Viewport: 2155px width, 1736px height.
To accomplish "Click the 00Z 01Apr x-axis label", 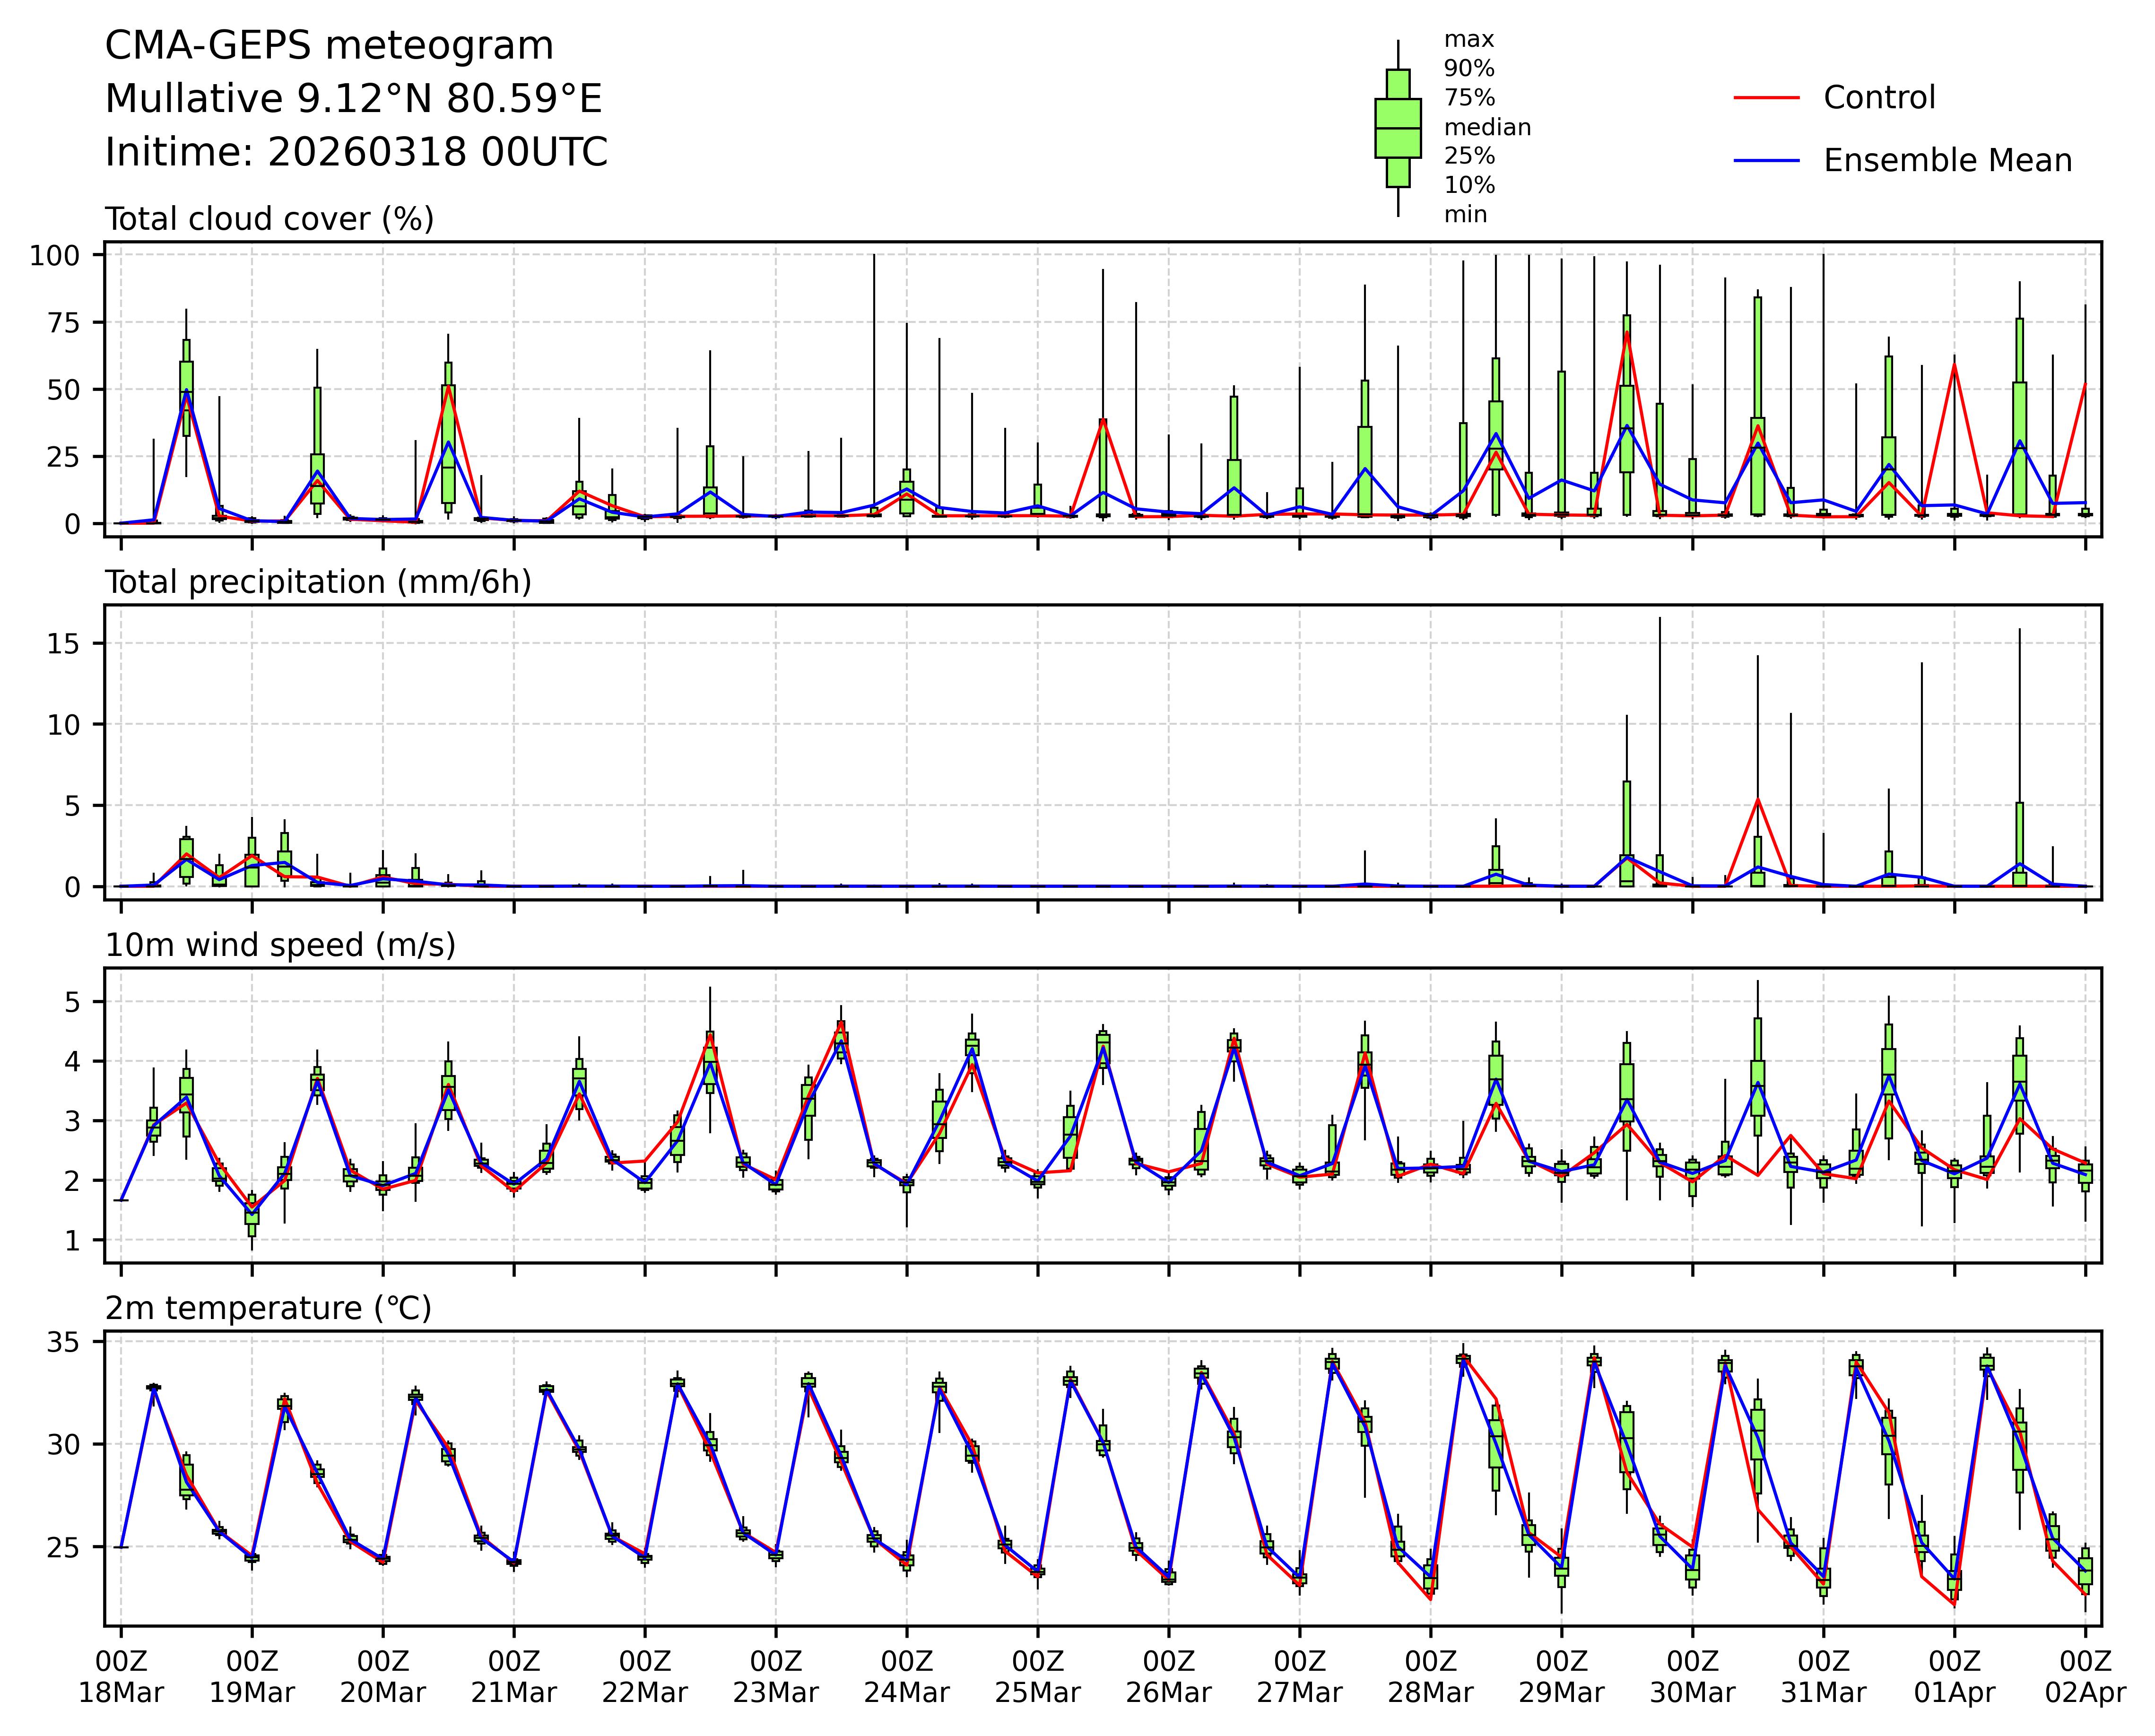I will [x=1954, y=1677].
